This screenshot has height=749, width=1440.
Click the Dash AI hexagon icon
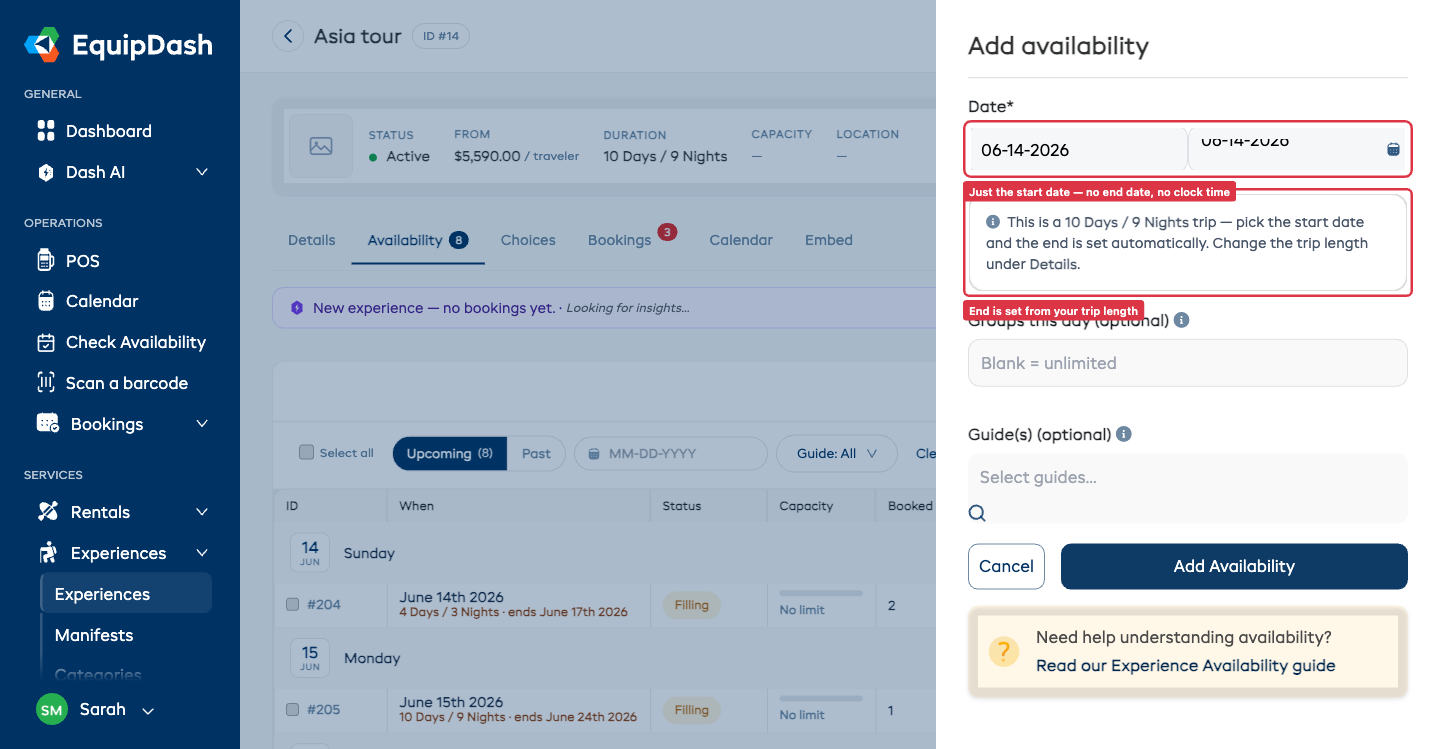coord(45,172)
